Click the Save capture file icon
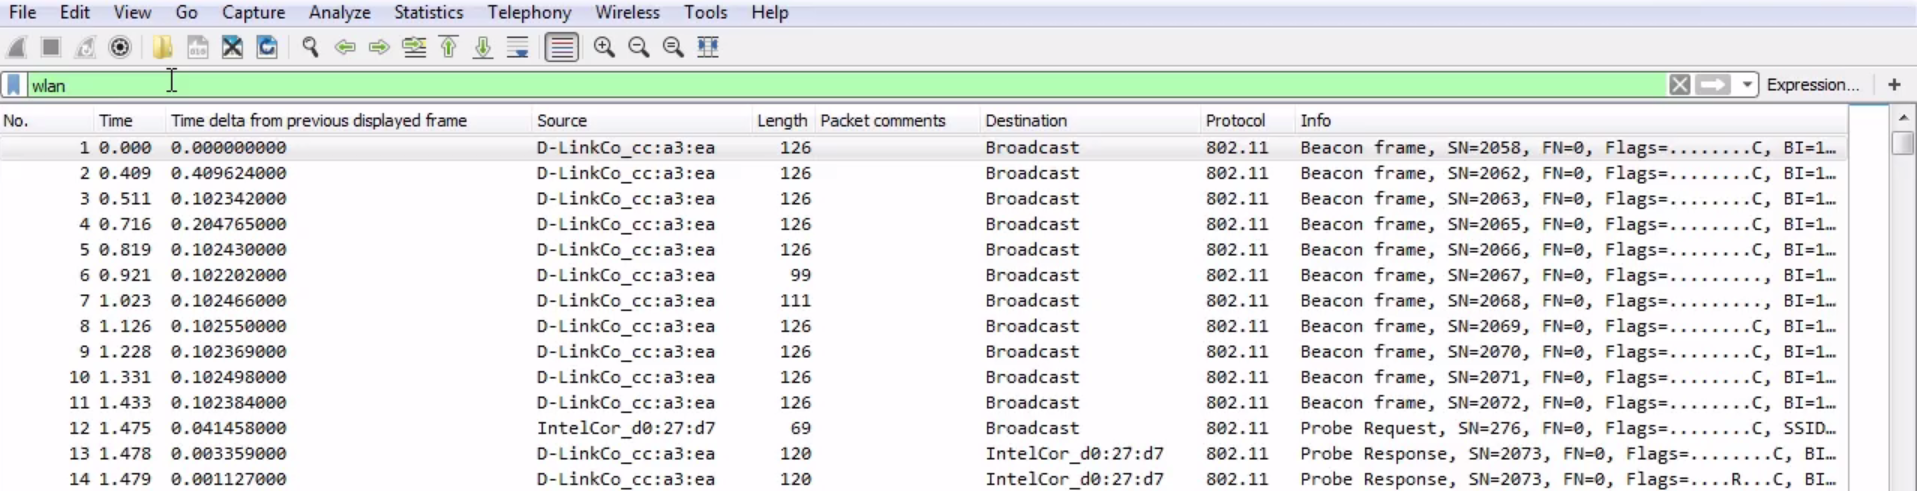Image resolution: width=1917 pixels, height=491 pixels. tap(198, 47)
